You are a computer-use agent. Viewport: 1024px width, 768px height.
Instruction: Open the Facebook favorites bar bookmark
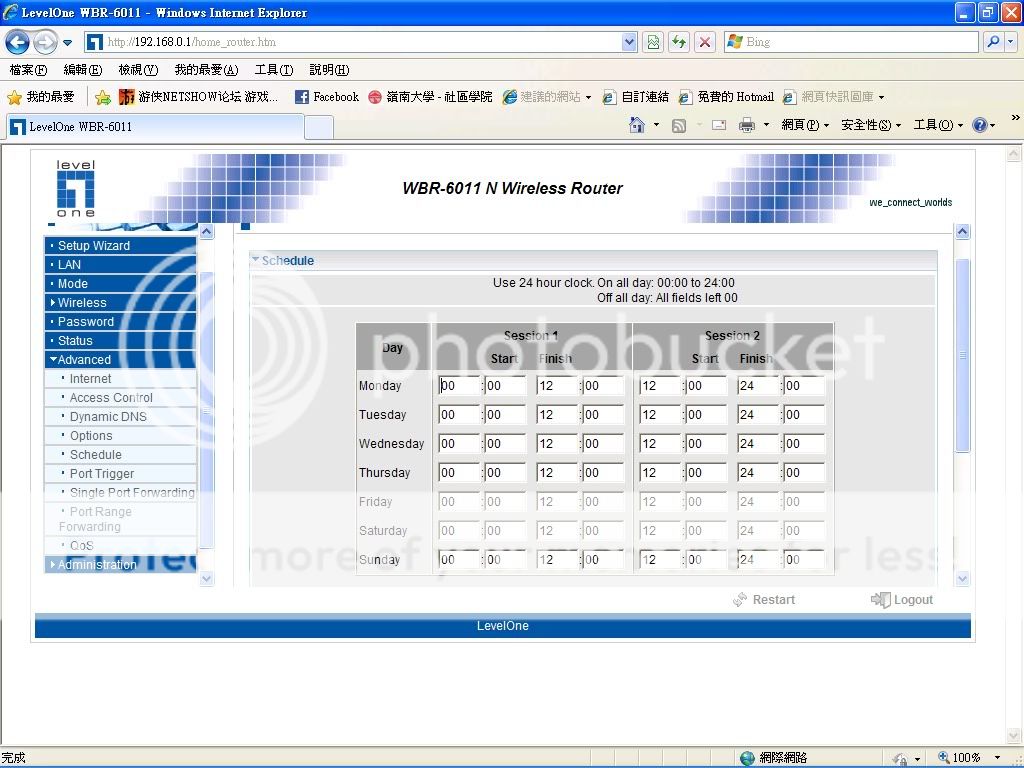326,97
